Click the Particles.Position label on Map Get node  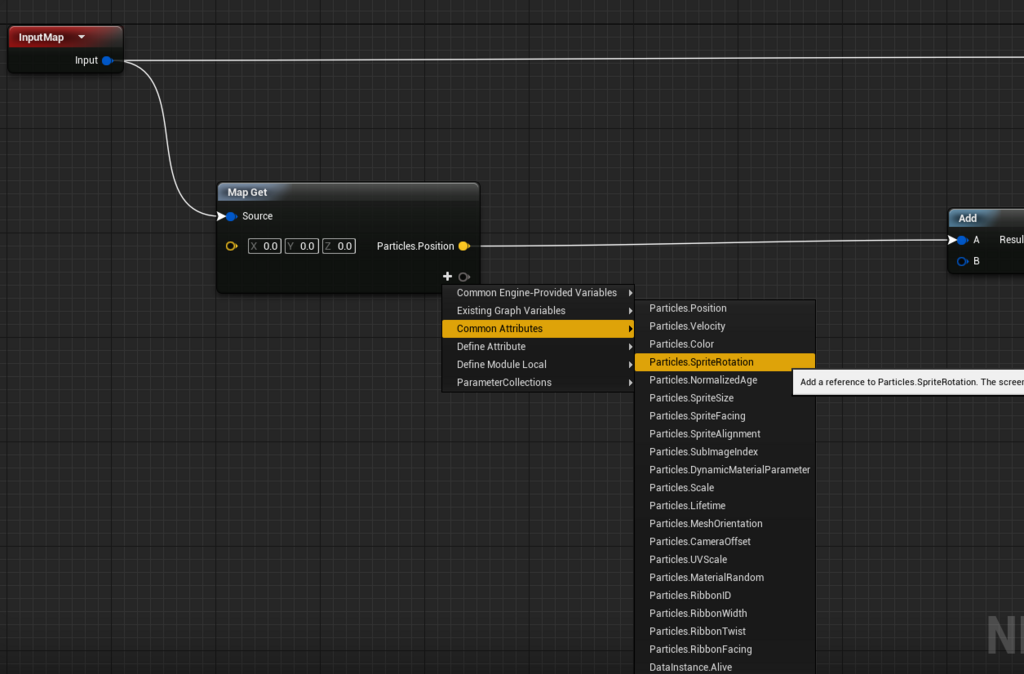[415, 246]
